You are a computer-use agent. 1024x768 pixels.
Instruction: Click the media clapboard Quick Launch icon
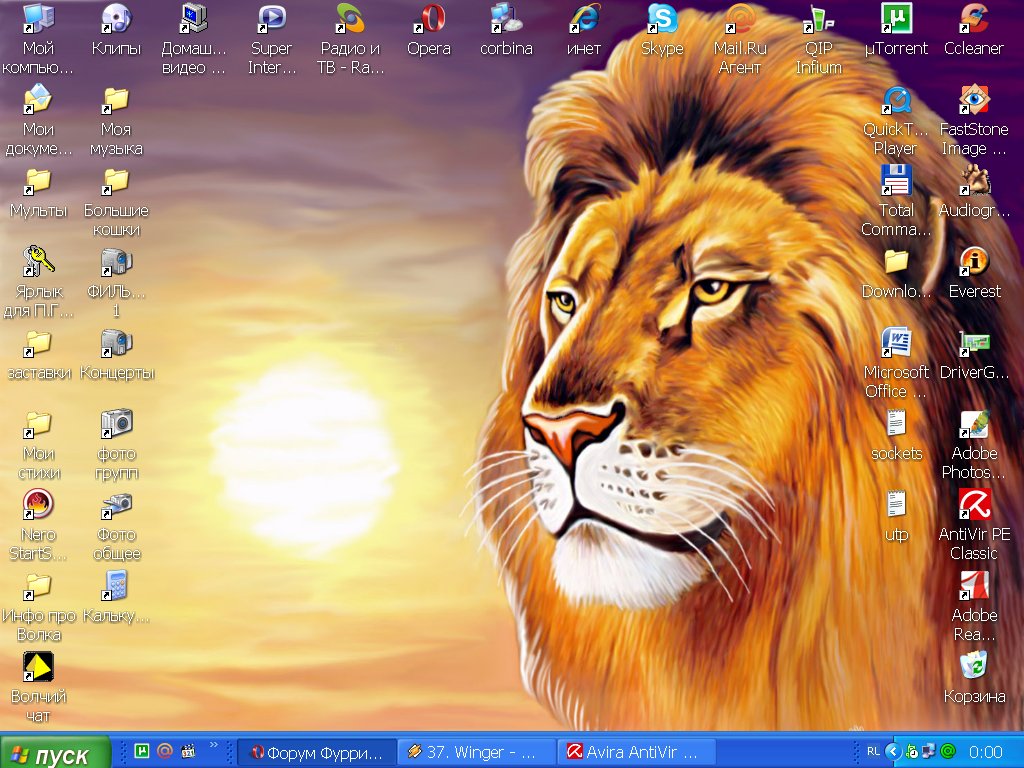coord(188,751)
